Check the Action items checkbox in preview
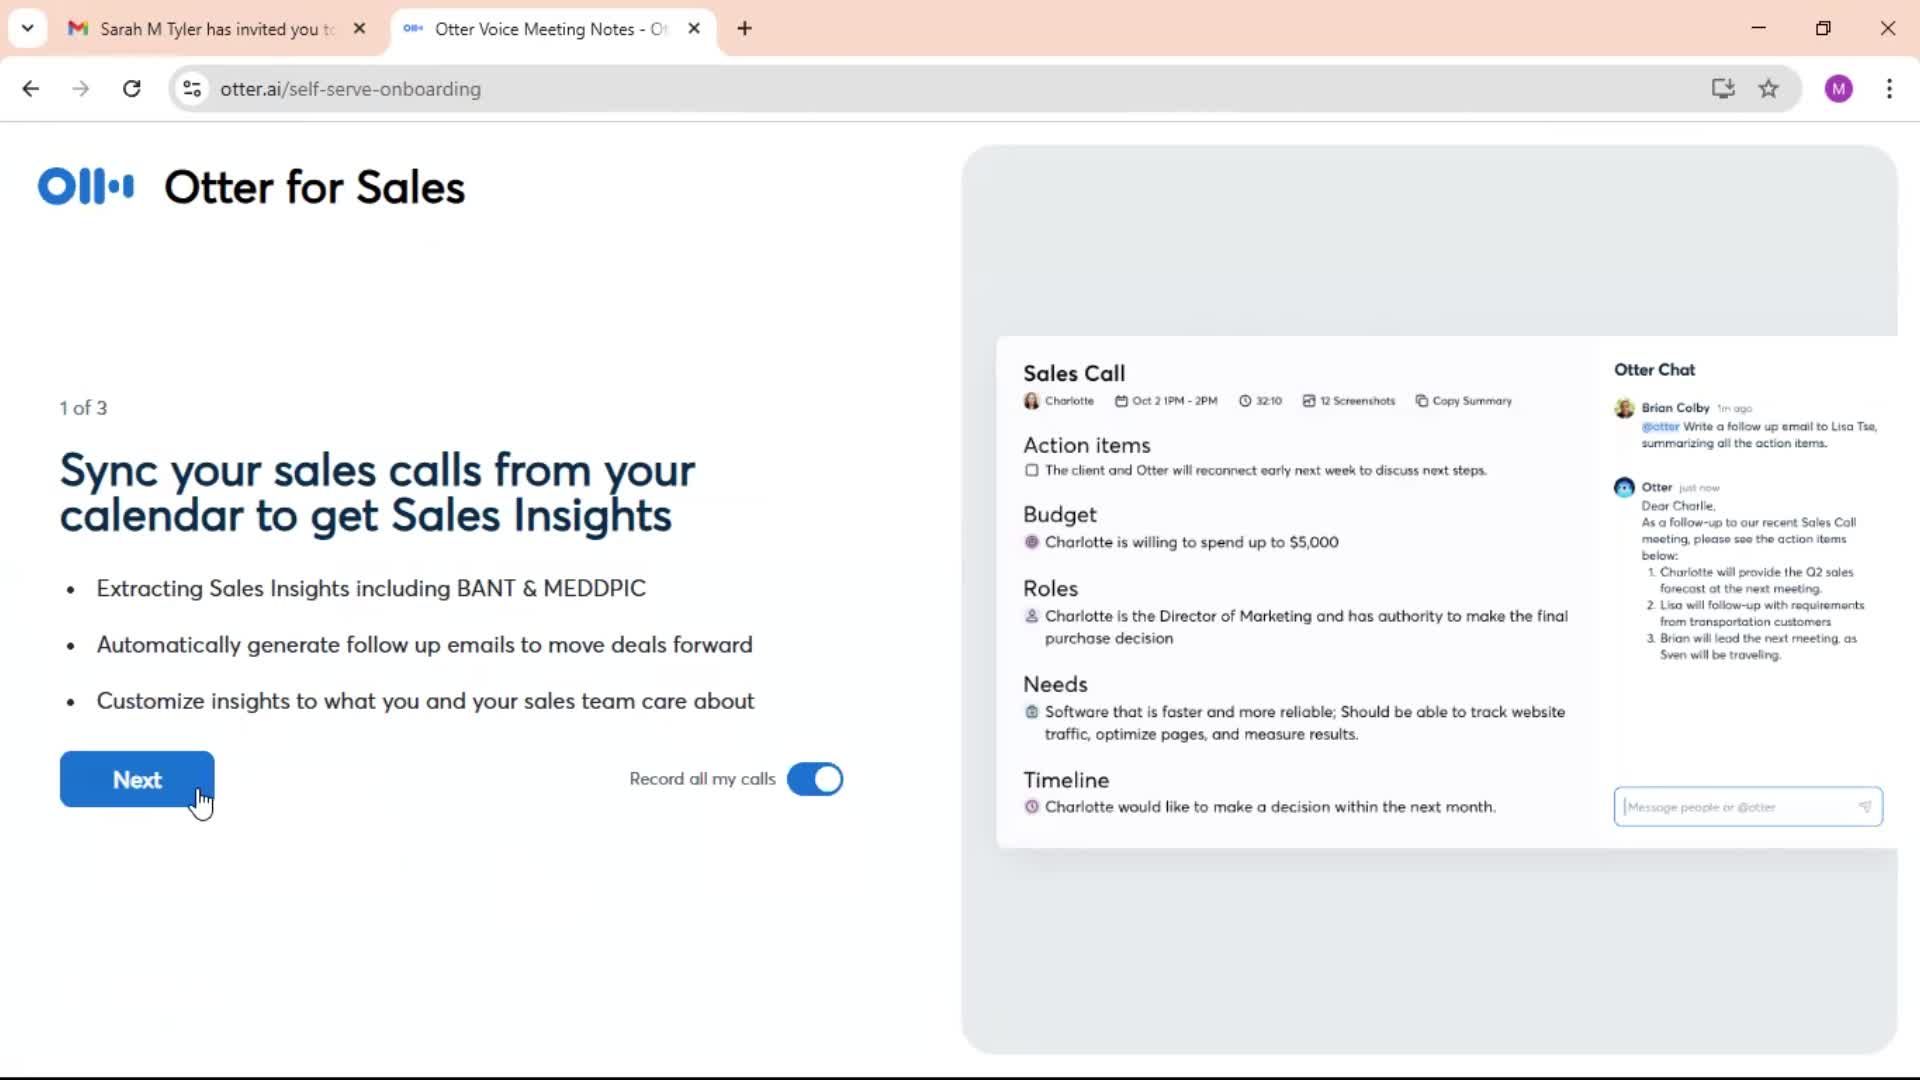This screenshot has height=1080, width=1920. pyautogui.click(x=1031, y=470)
